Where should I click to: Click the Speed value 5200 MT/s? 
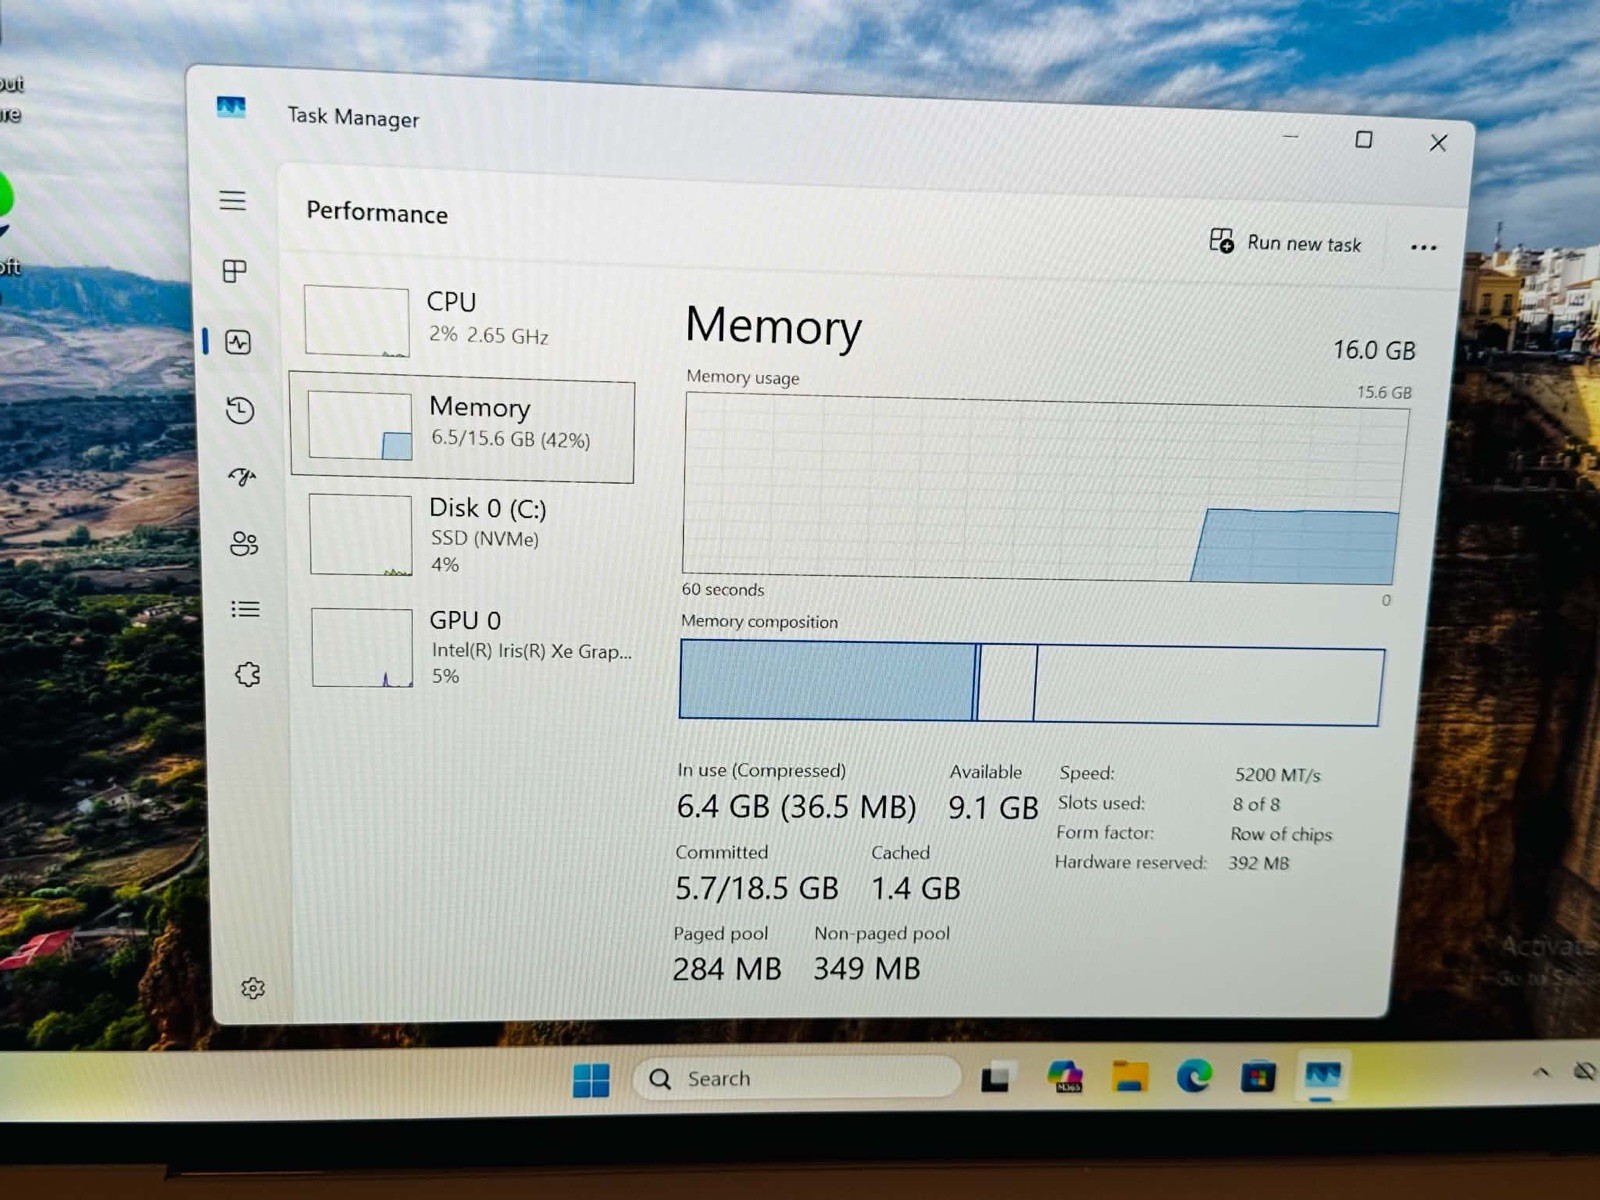coord(1277,775)
